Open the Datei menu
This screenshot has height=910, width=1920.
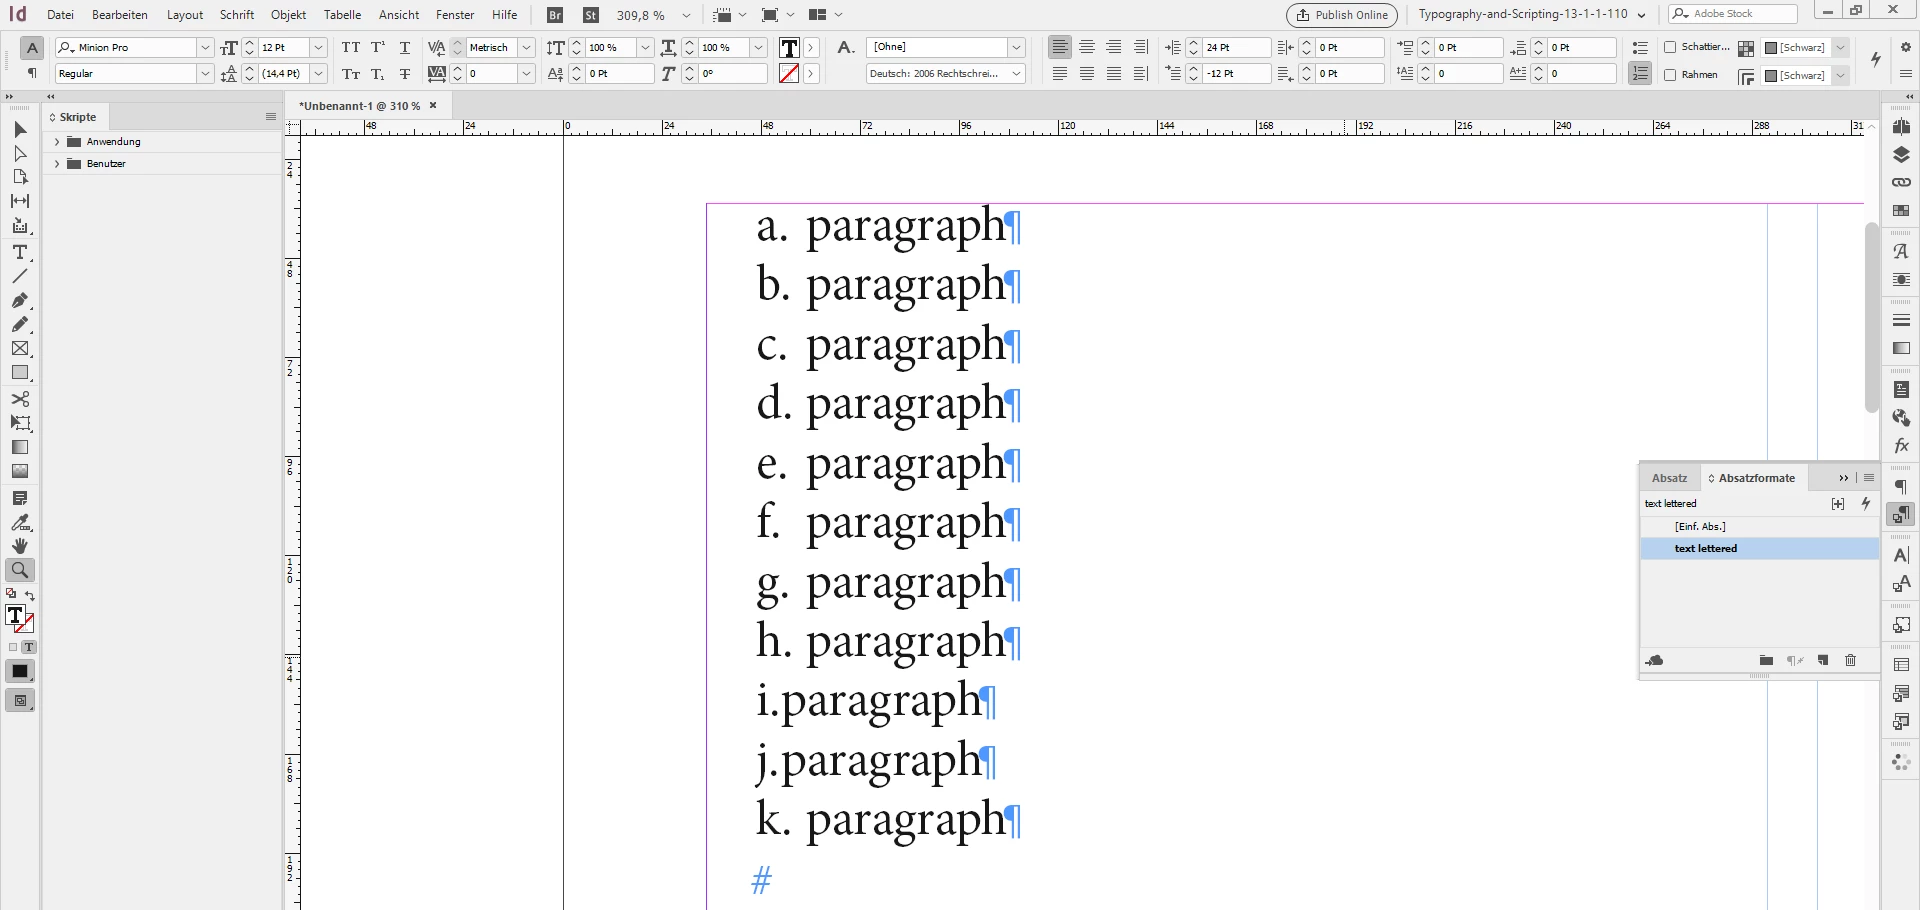[60, 15]
